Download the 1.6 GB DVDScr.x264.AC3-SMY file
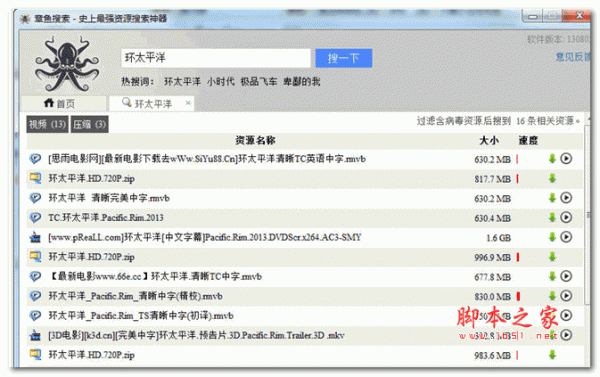The height and width of the screenshot is (377, 600). click(x=552, y=237)
